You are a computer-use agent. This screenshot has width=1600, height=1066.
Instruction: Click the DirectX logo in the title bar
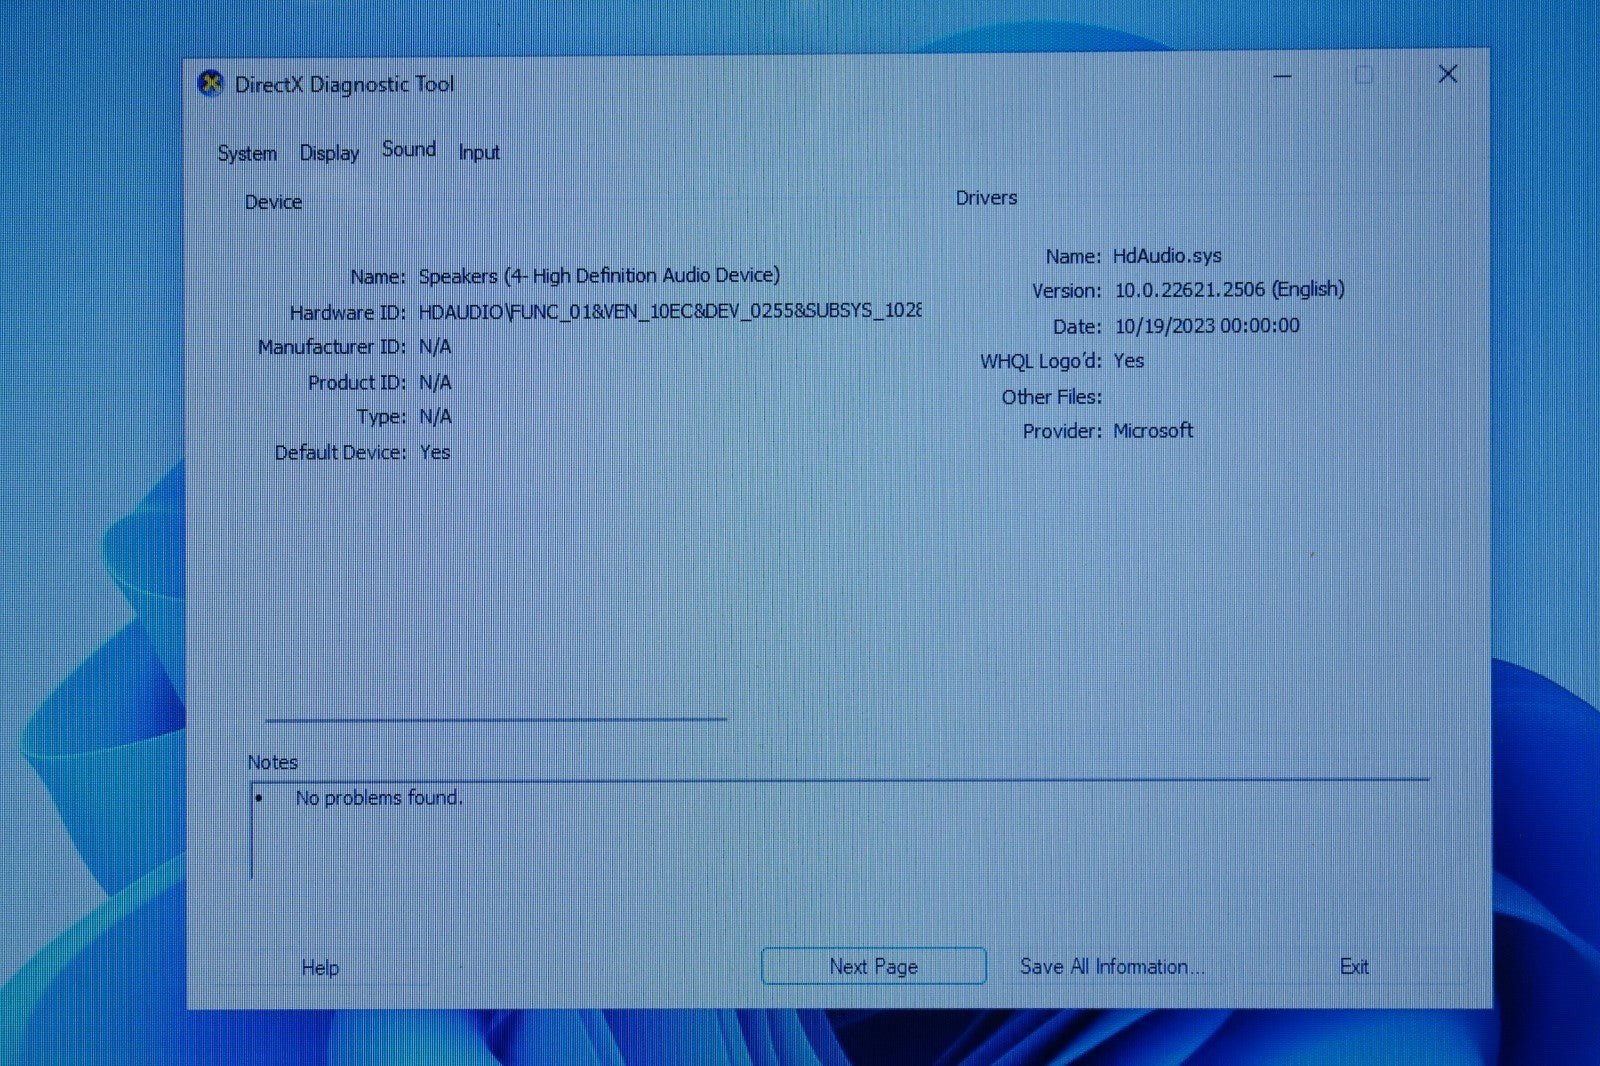(x=210, y=84)
